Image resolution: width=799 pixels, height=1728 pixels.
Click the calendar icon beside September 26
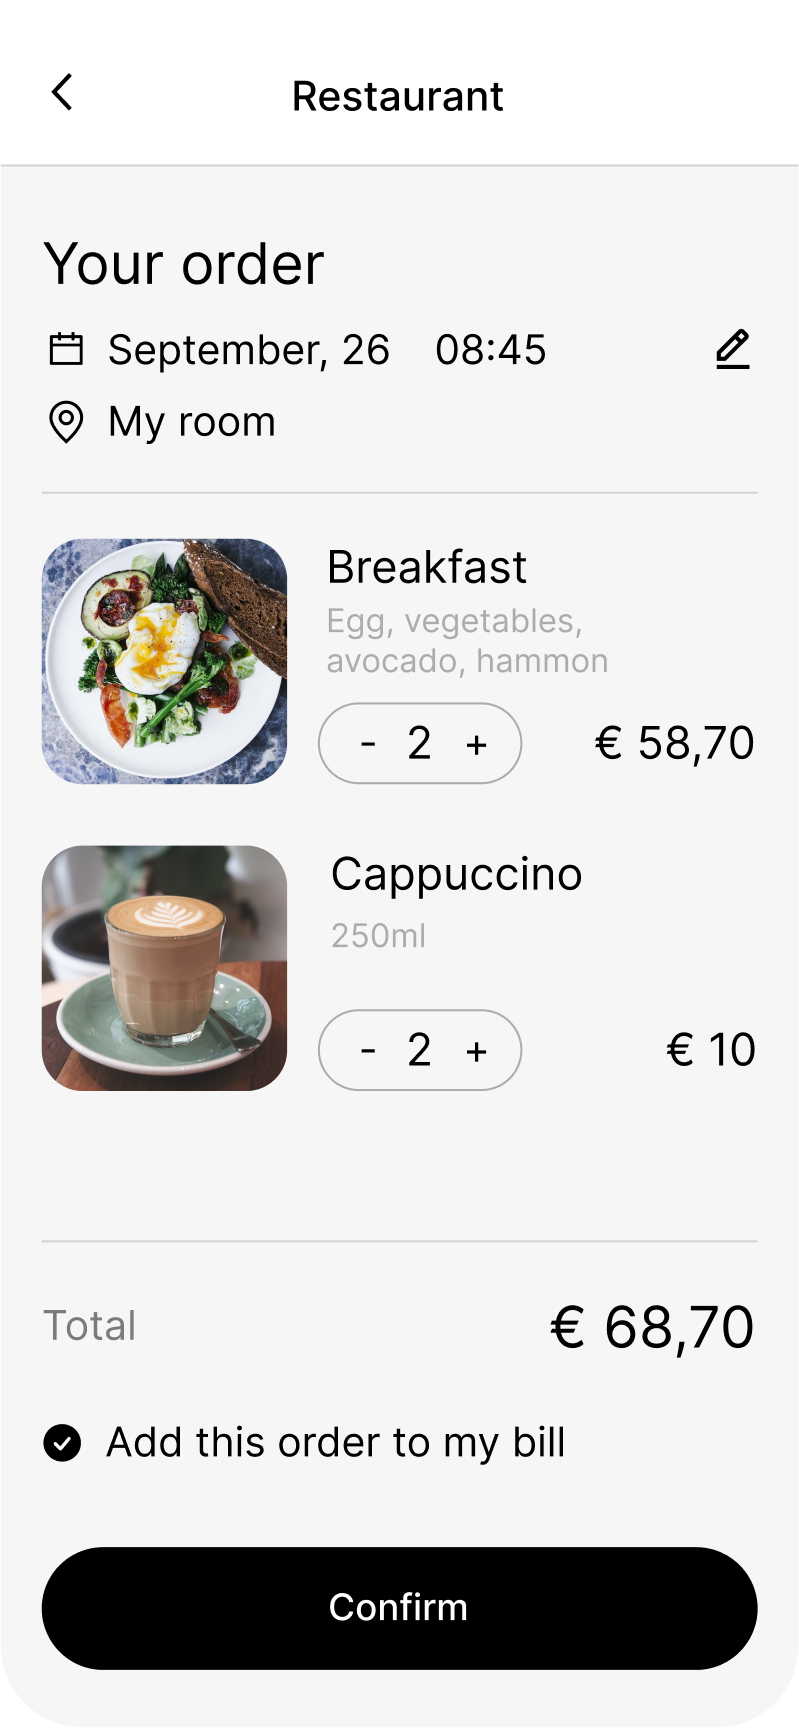coord(66,350)
